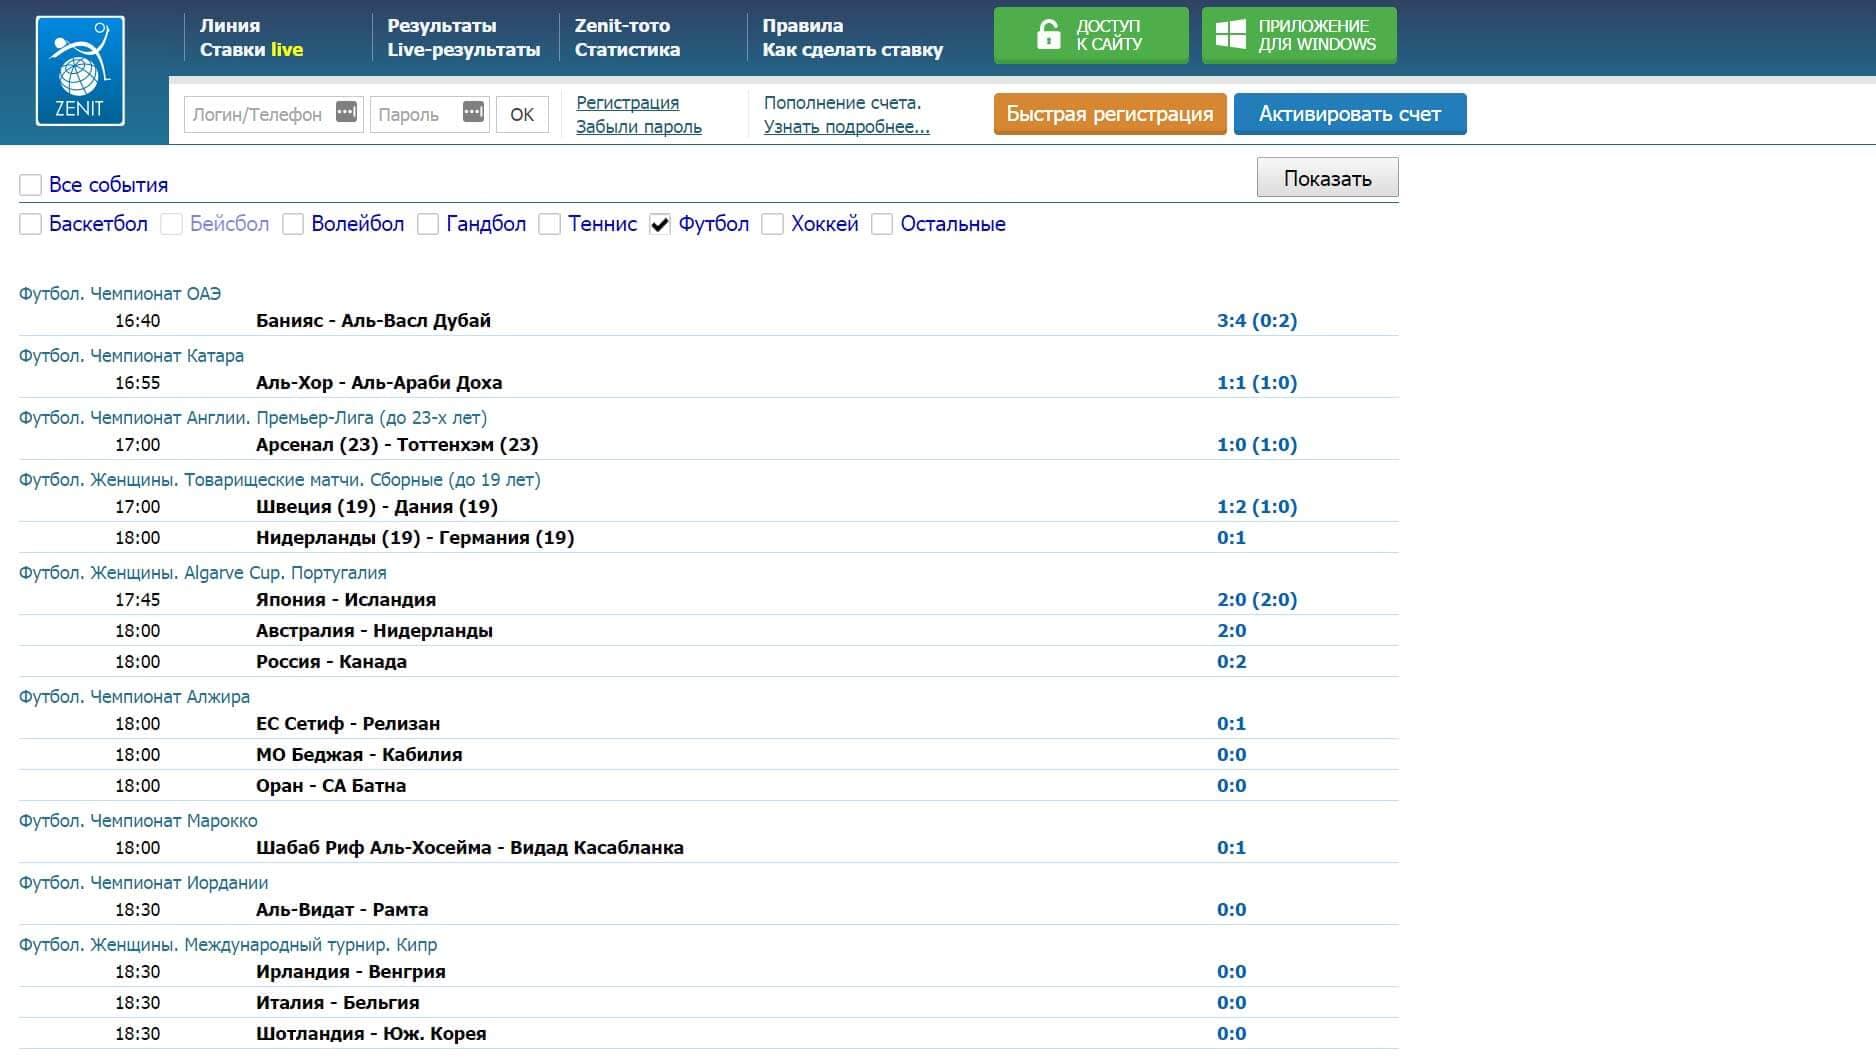Image resolution: width=1876 pixels, height=1060 pixels.
Task: Click 'Футбол. Чемпионат Англии' U23 heading
Action: click(253, 418)
